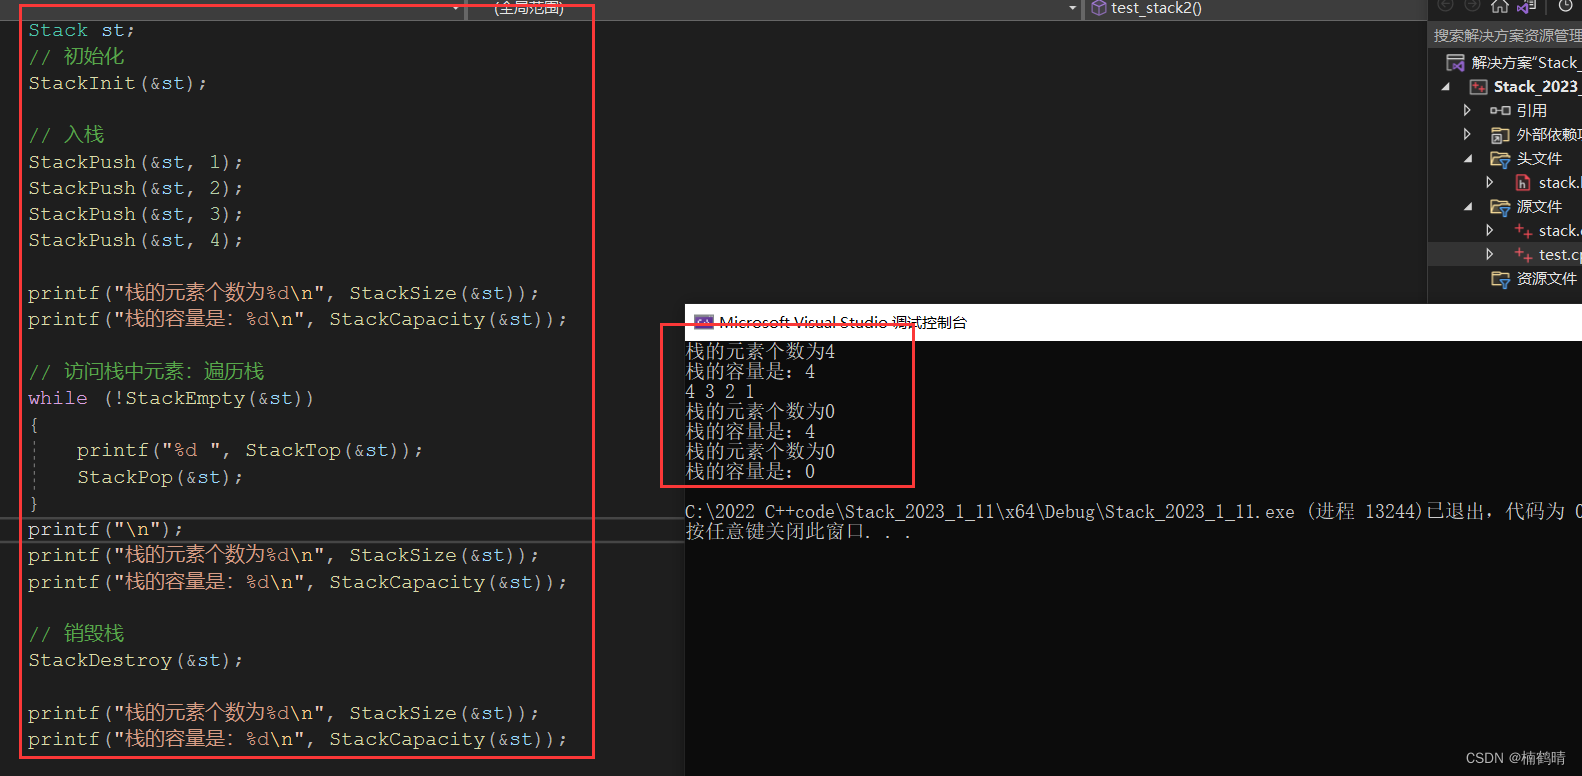This screenshot has width=1582, height=776.
Task: Click the 资源文件 filter folder icon
Action: pyautogui.click(x=1500, y=279)
